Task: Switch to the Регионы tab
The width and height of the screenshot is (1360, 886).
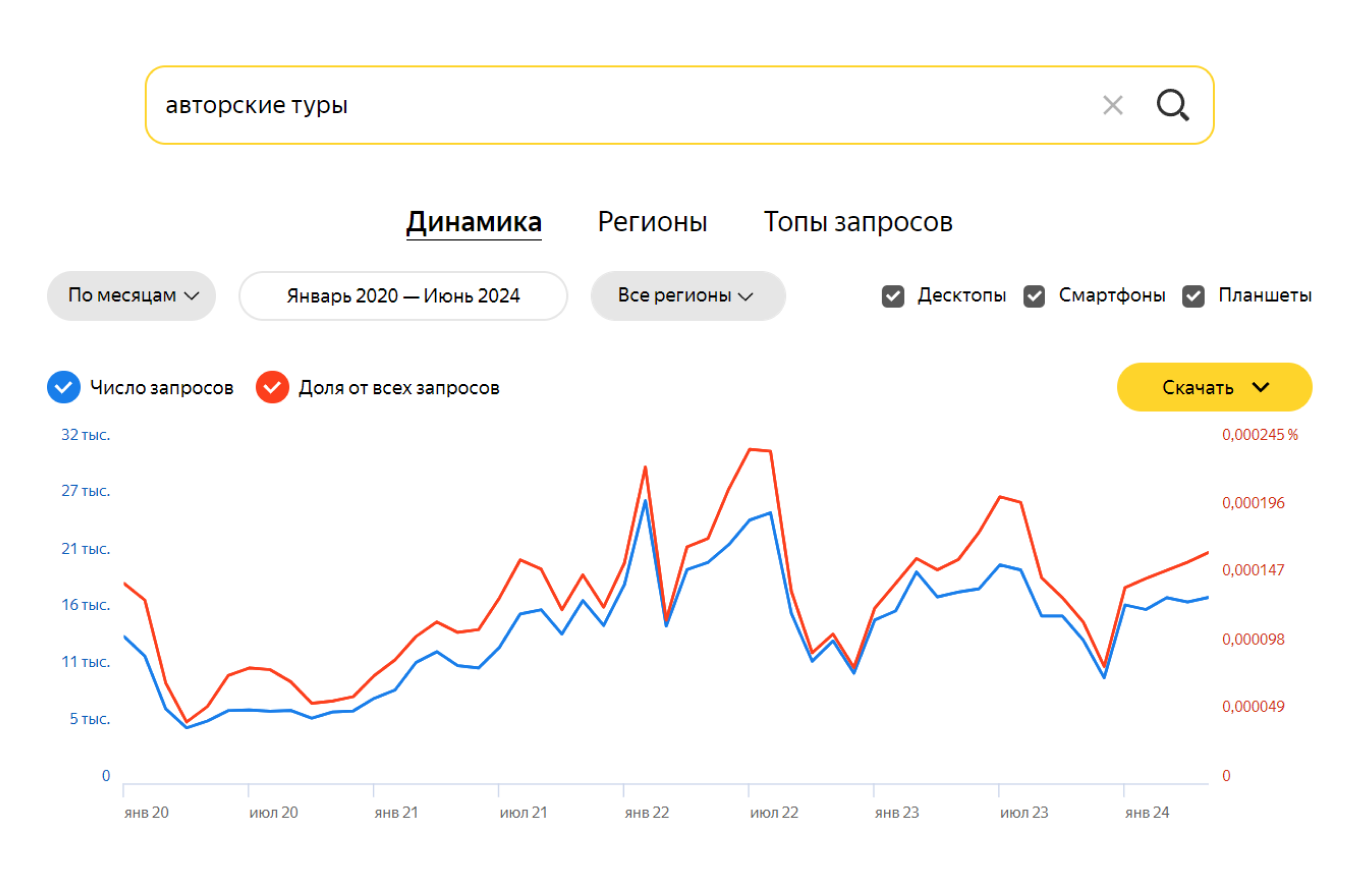Action: point(652,222)
